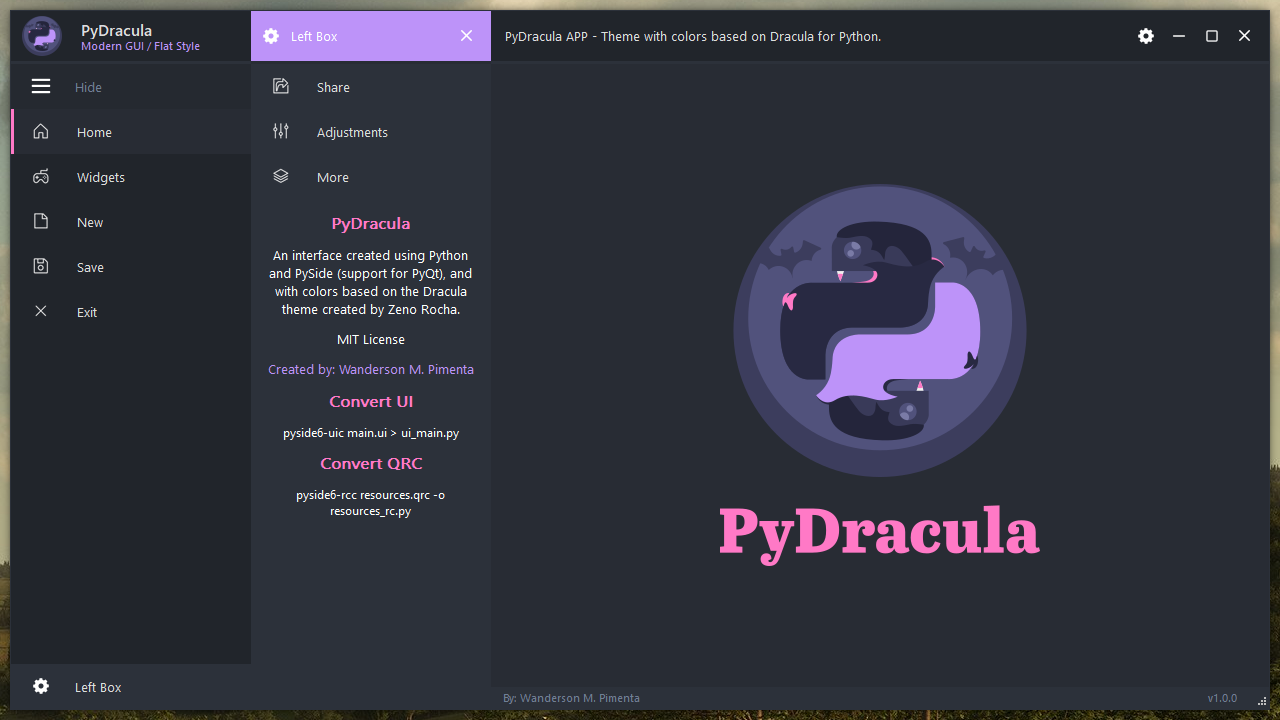
Task: Click the Exit X icon in the sidebar
Action: coord(40,311)
